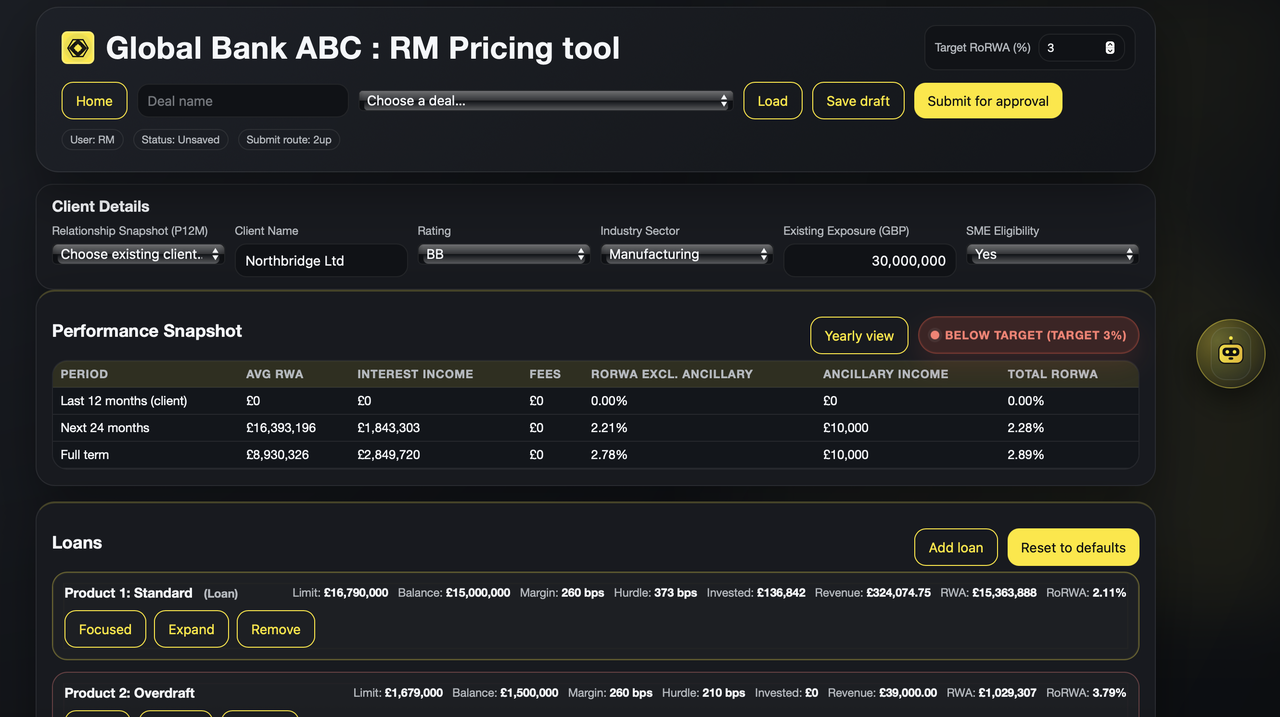Open the SME Eligibility dropdown
Screen dimensions: 1280x717
click(x=1052, y=255)
